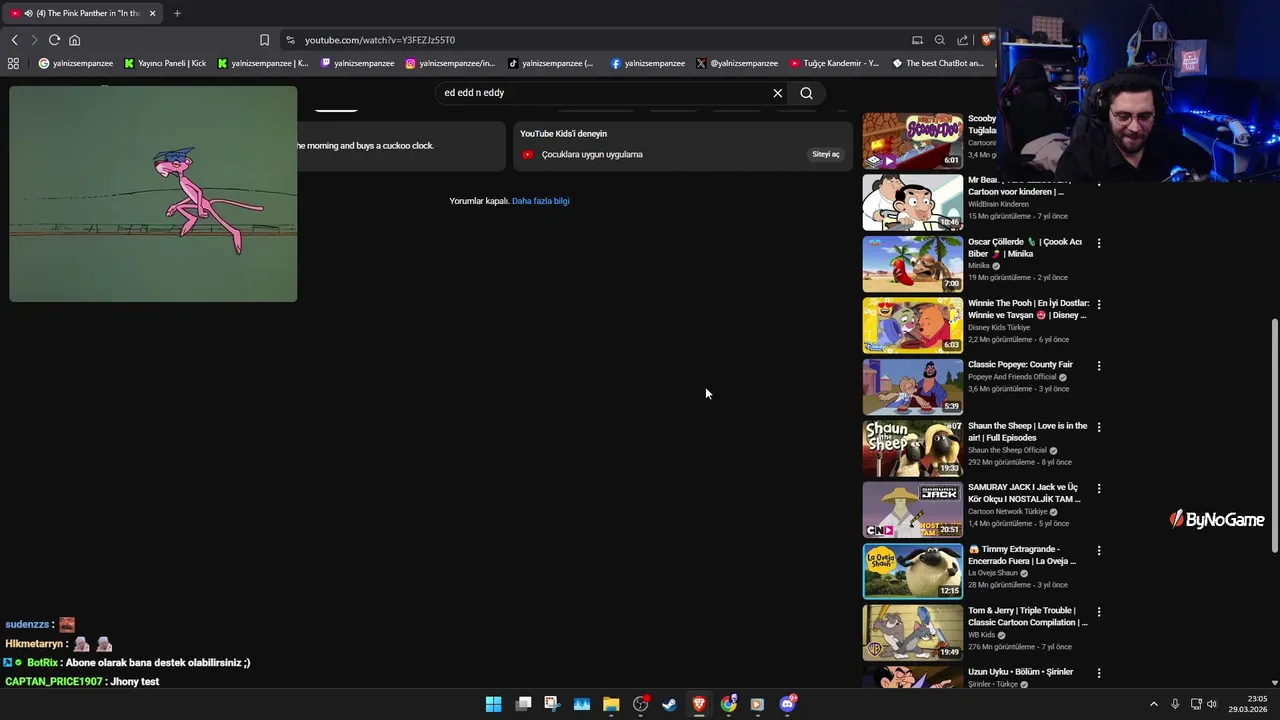Open Tuğçe Kandemir YouTube bookmark
Viewport: 1280px width, 720px height.
[834, 63]
